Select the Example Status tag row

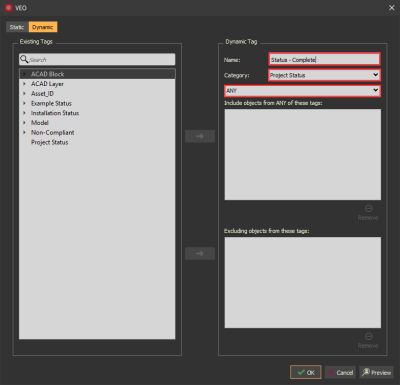(97, 103)
